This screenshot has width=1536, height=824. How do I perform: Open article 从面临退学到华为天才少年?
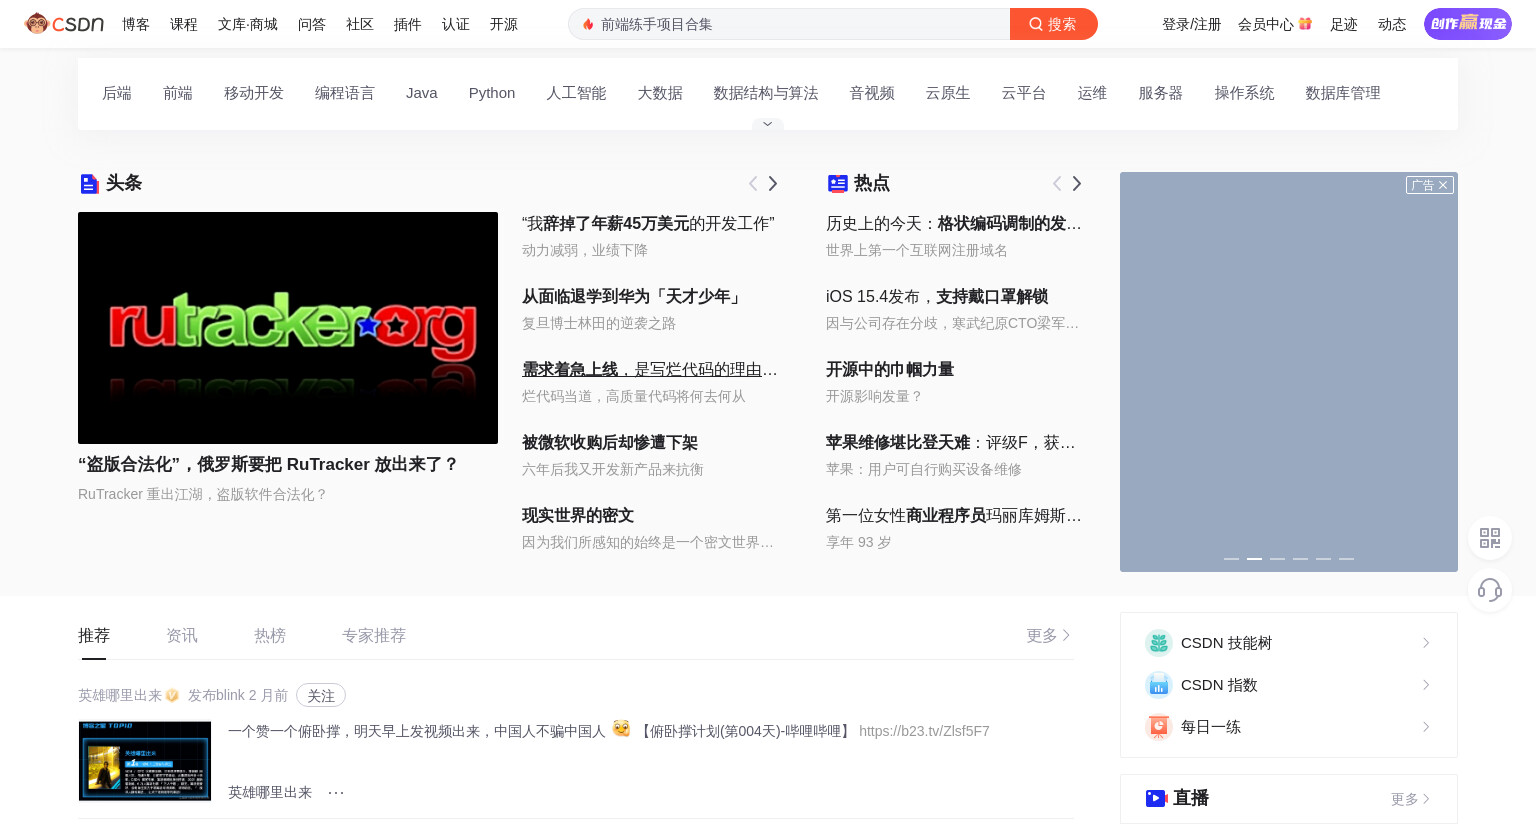(x=633, y=296)
